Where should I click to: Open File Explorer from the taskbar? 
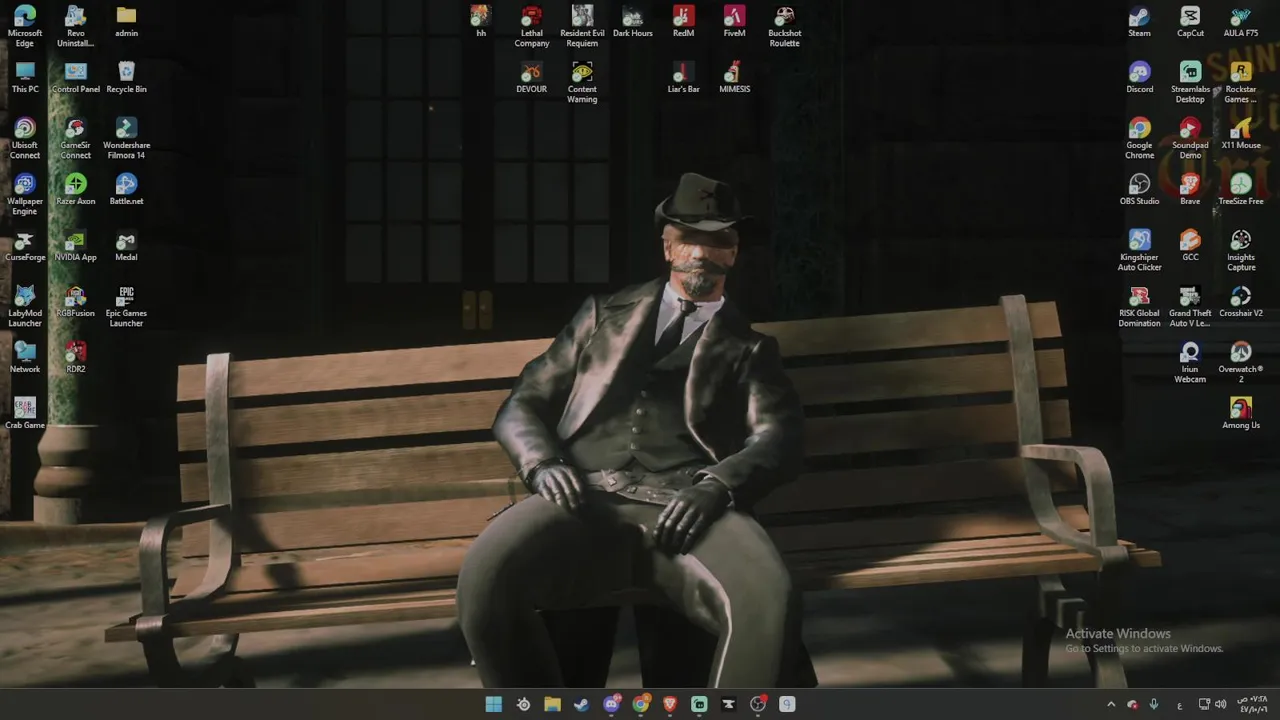click(552, 704)
